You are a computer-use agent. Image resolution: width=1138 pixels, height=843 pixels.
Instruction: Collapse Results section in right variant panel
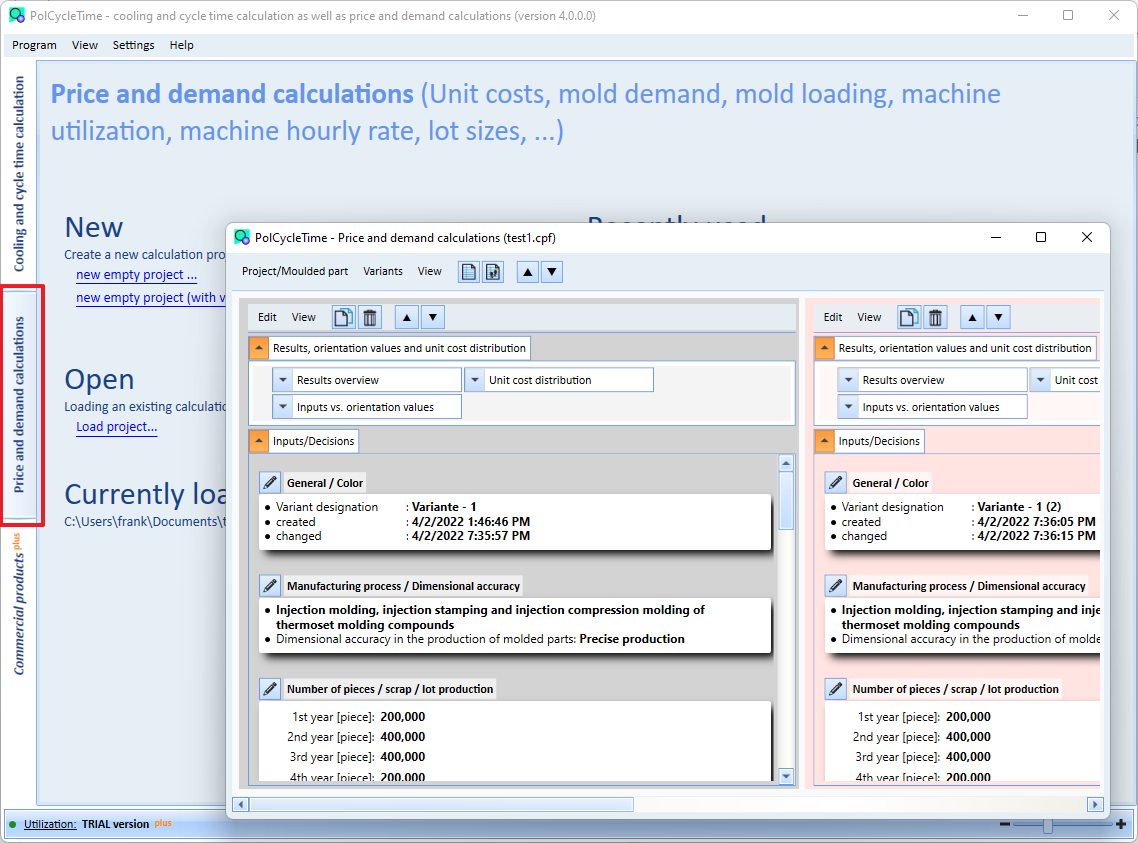pos(824,348)
